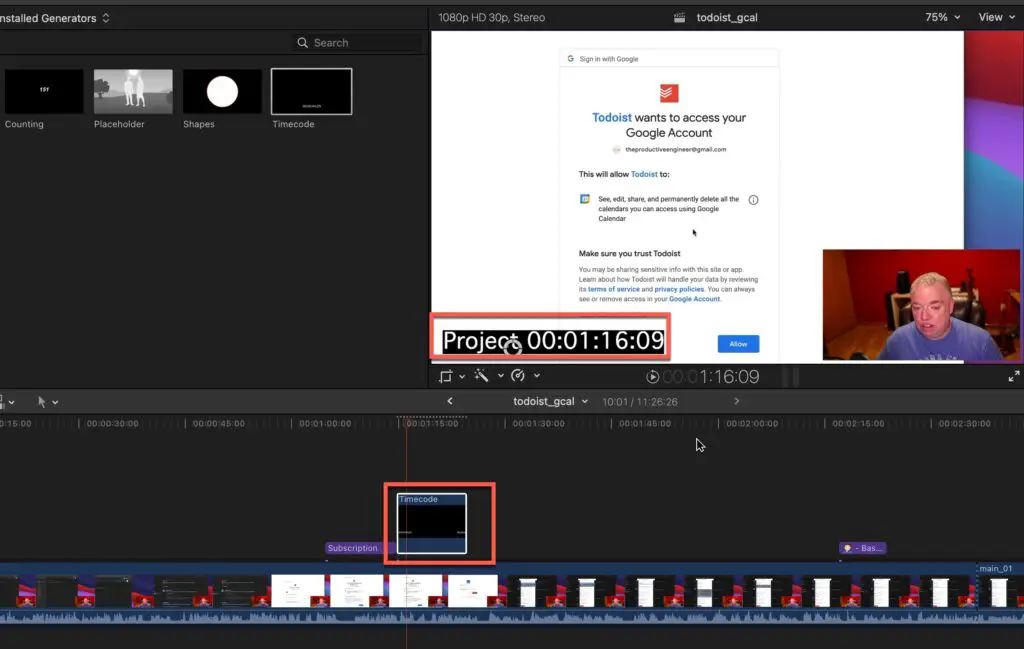
Task: Select the Placeholder generator thumbnail
Action: 133,91
